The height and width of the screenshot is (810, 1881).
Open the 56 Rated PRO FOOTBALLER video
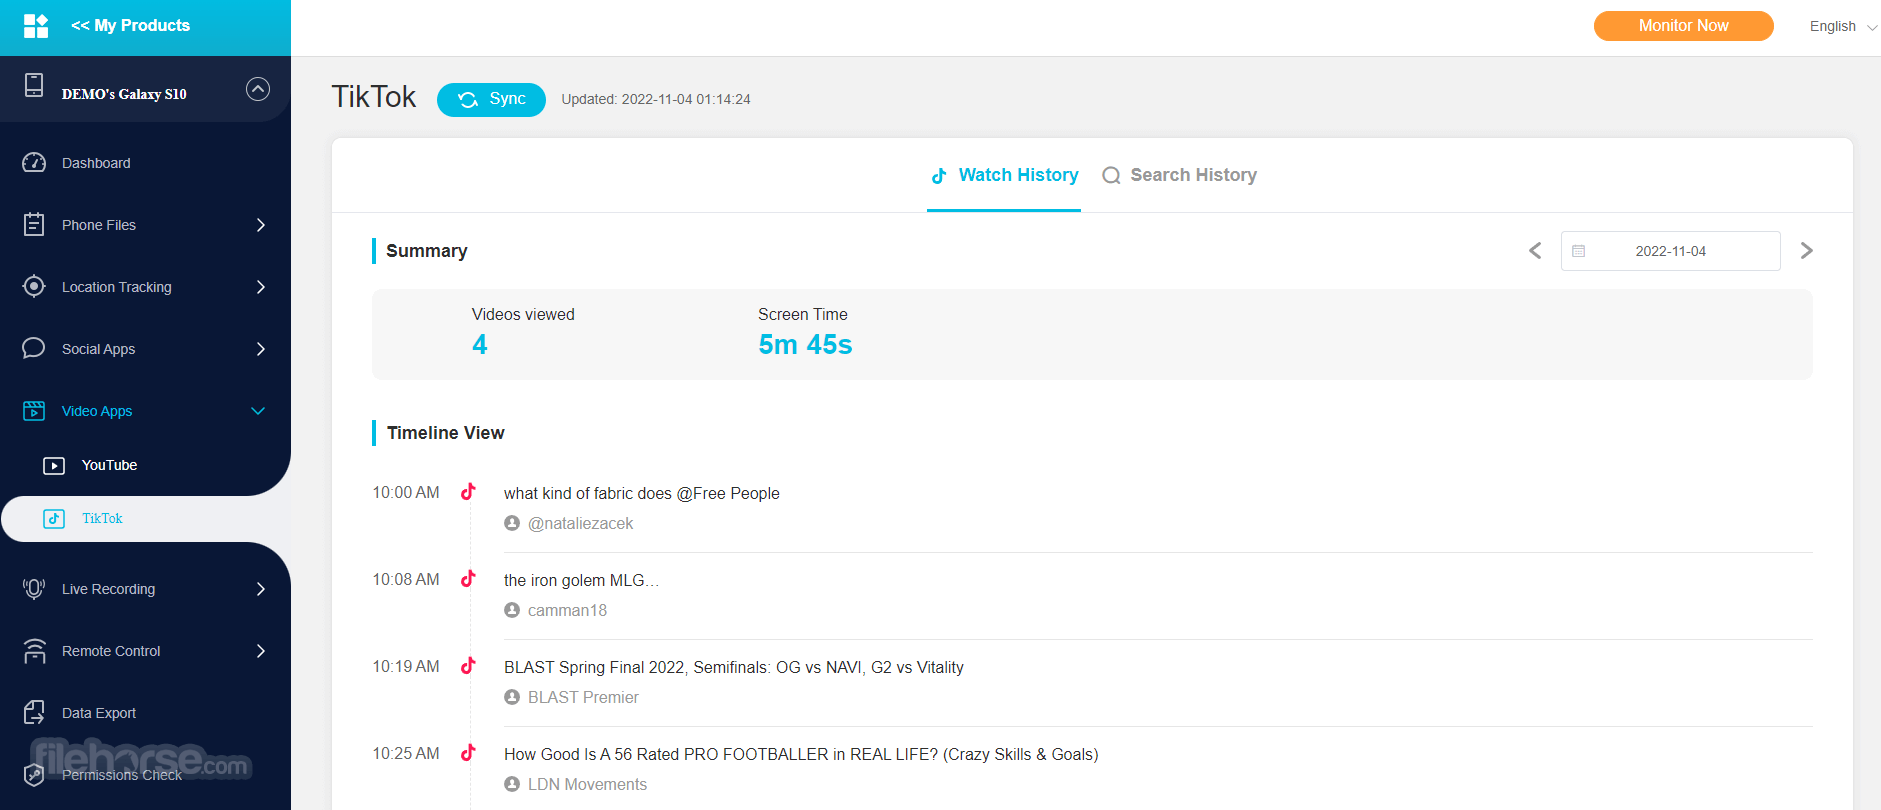(x=801, y=754)
